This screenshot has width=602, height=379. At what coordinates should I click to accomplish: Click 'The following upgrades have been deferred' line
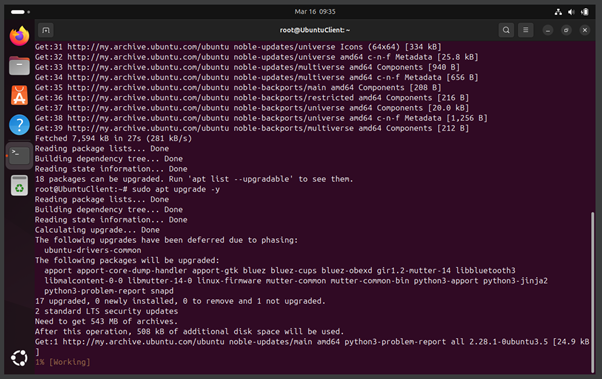pos(166,240)
